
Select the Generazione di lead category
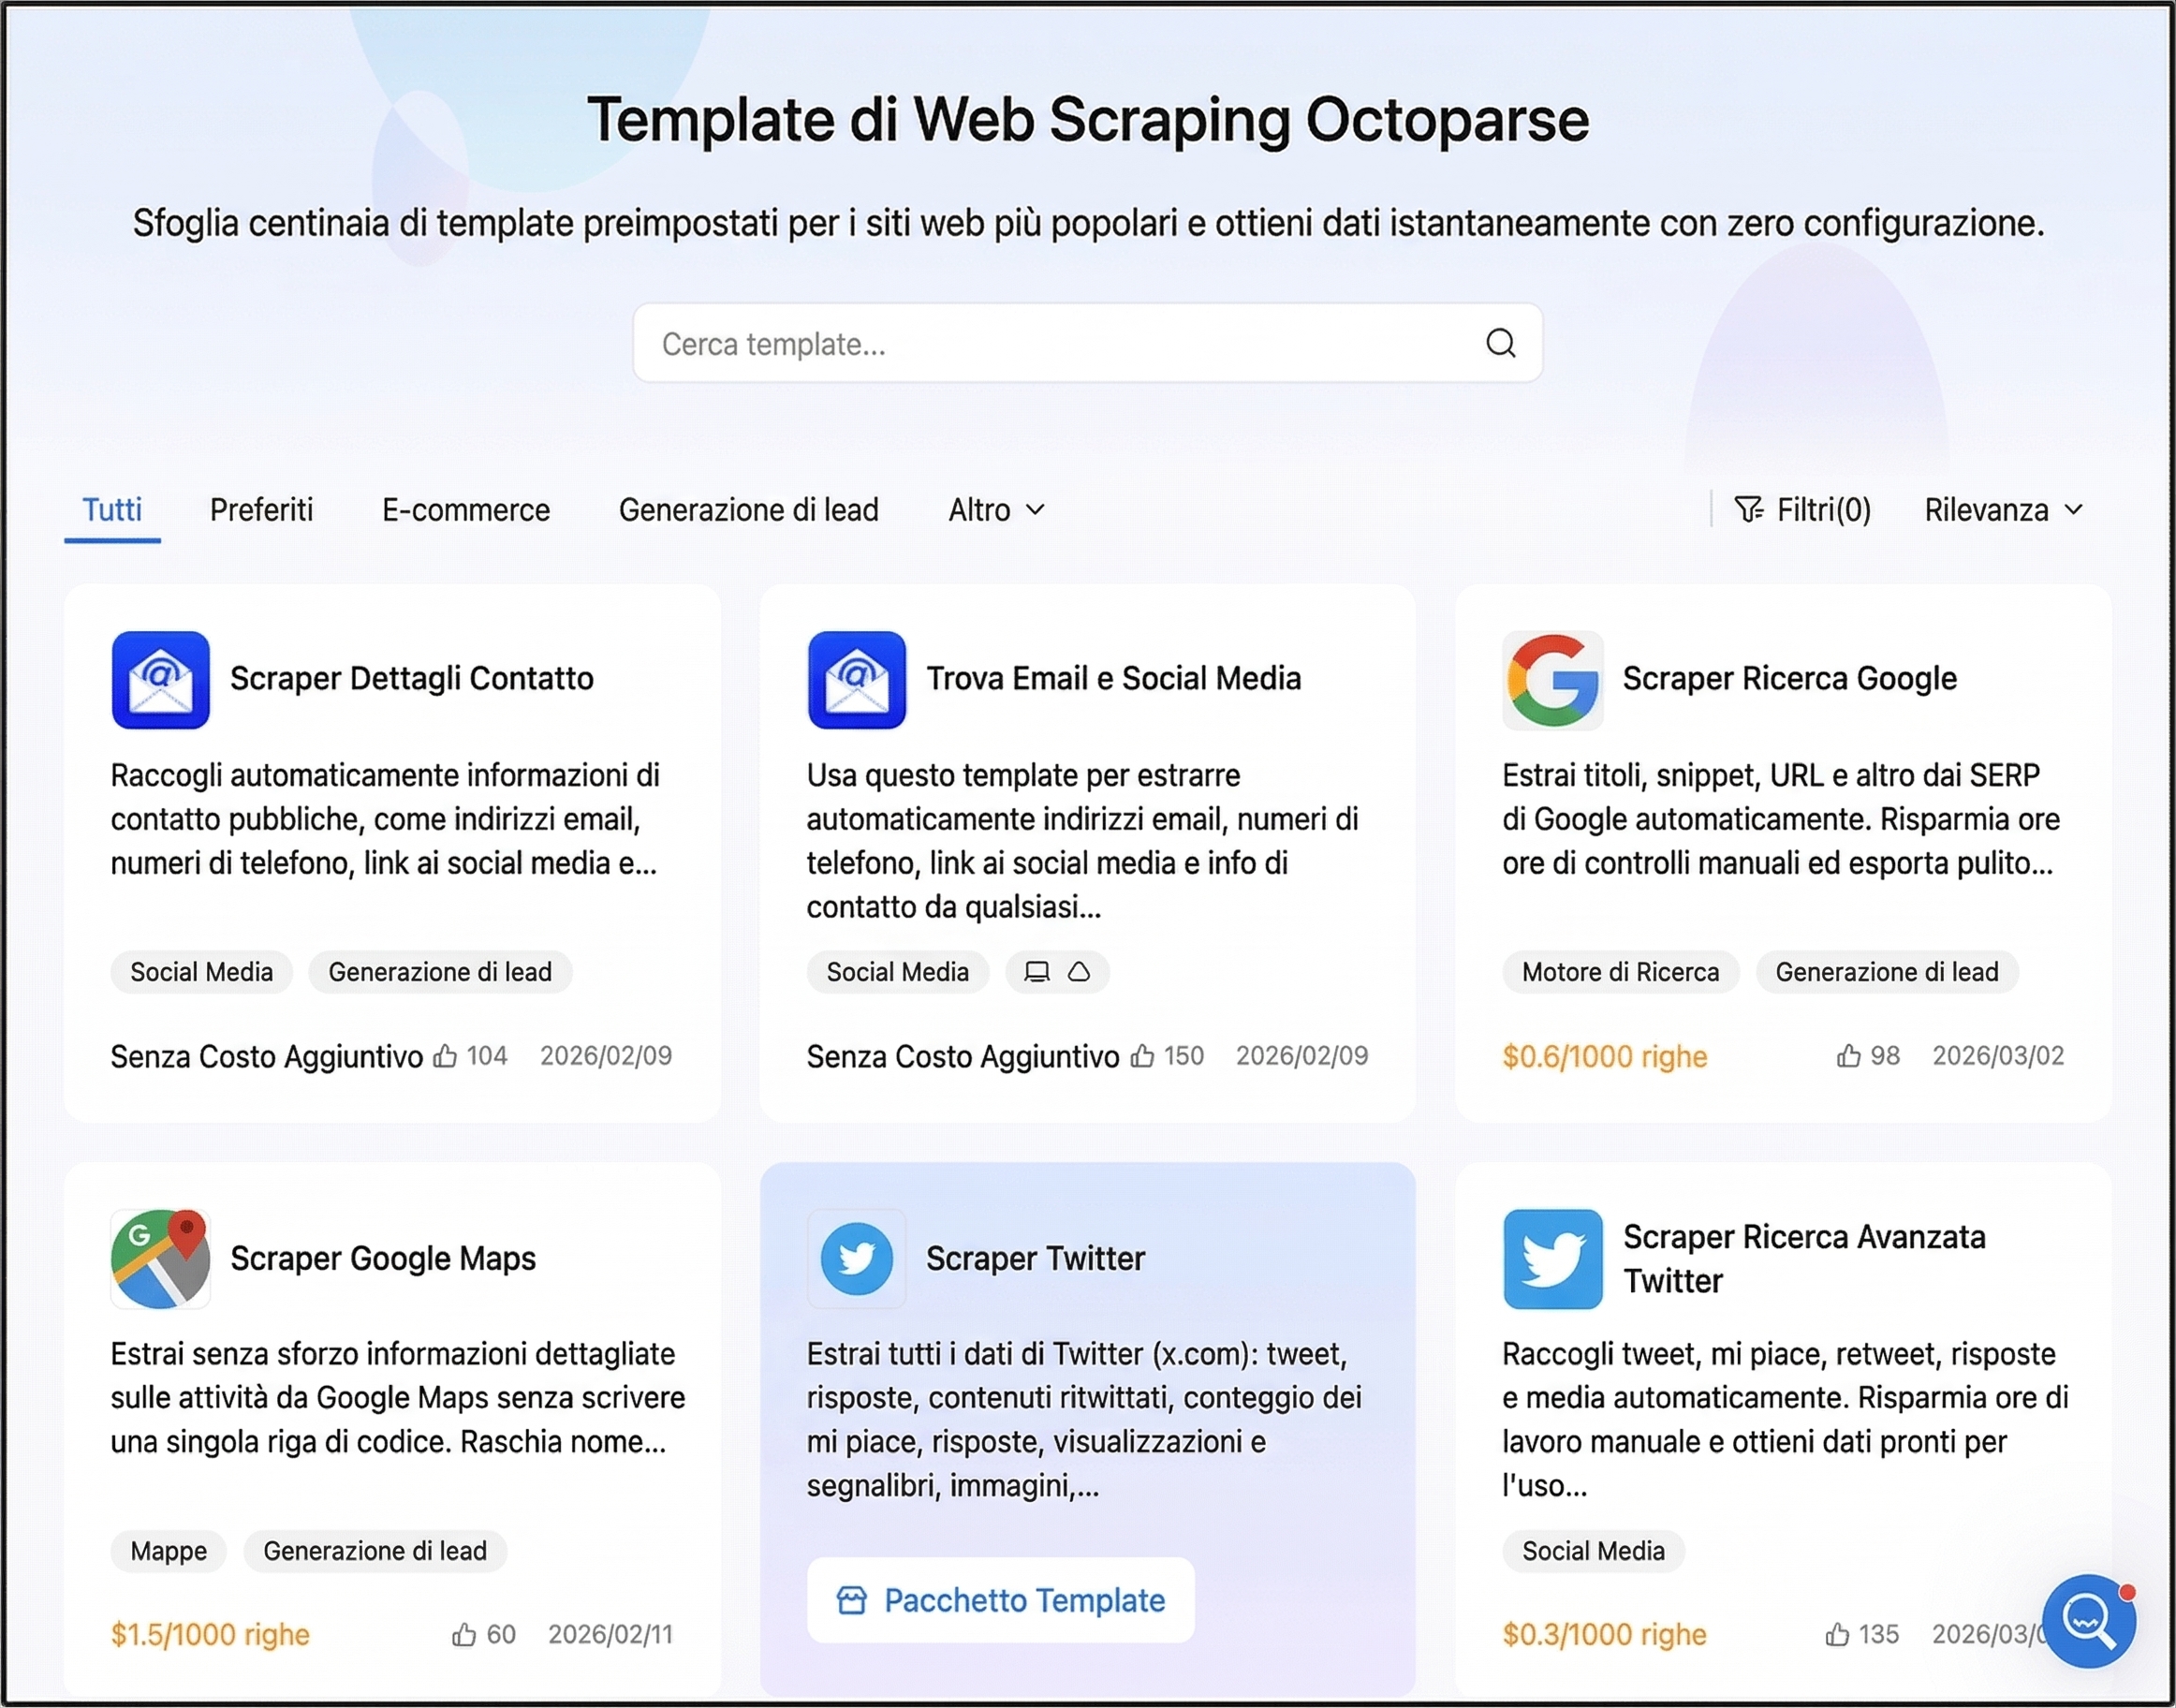click(749, 510)
